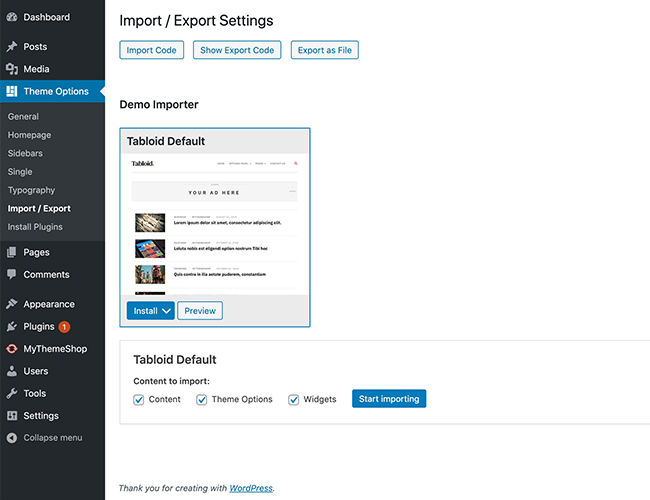This screenshot has width=650, height=500.
Task: Open the Sidebars submenu
Action: (x=25, y=153)
